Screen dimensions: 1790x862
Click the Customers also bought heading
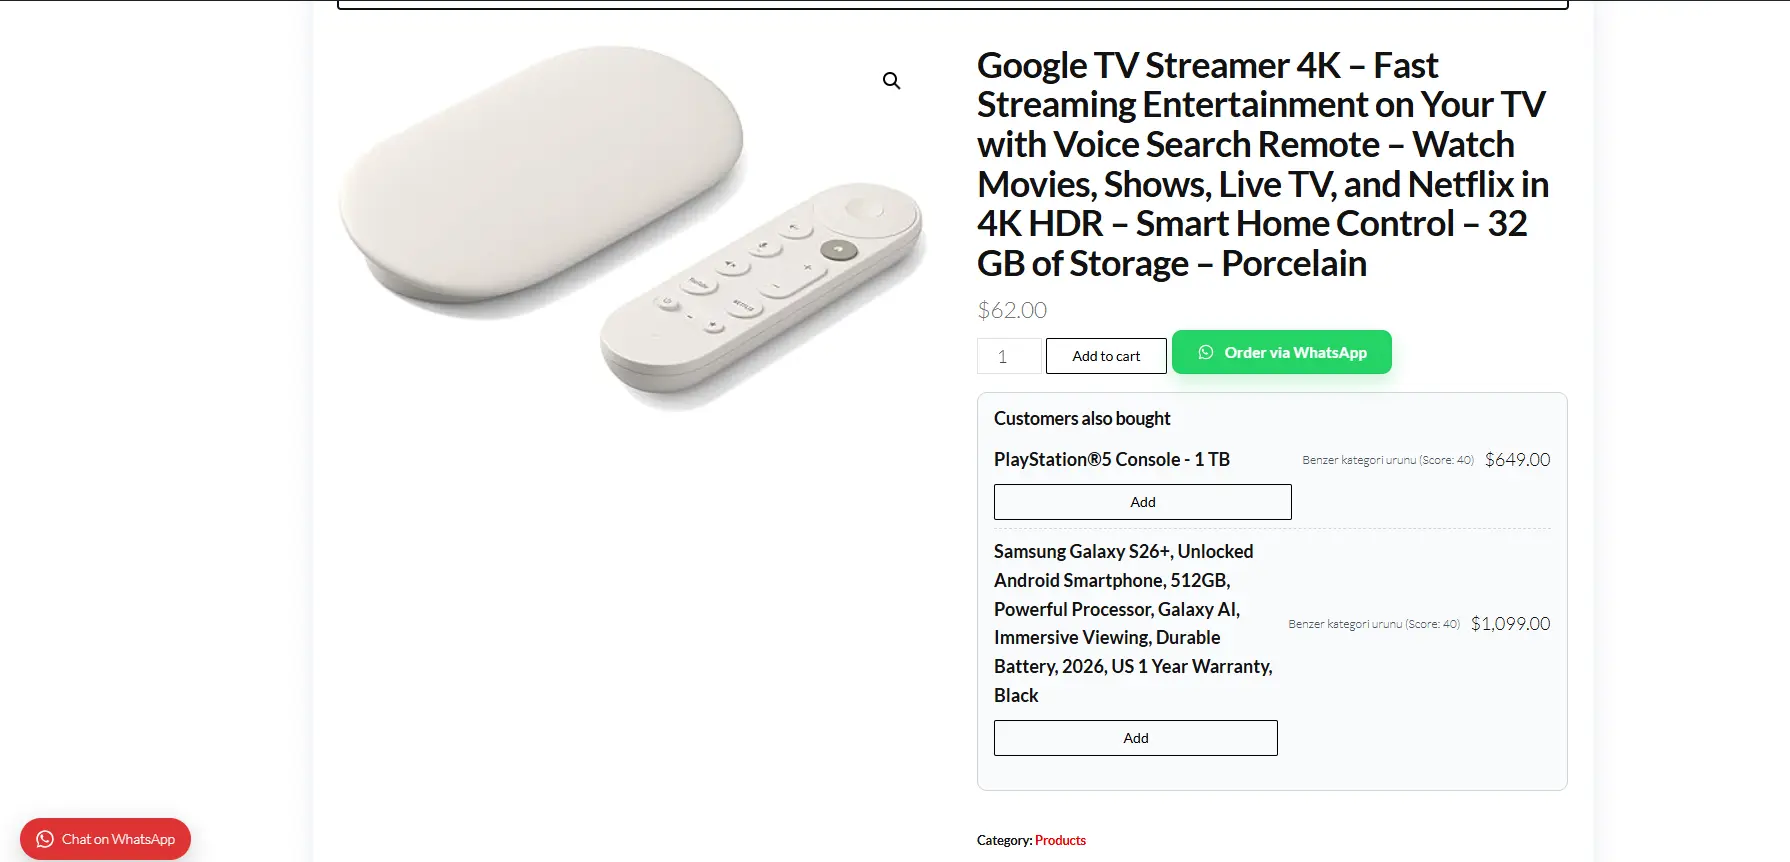coord(1082,418)
